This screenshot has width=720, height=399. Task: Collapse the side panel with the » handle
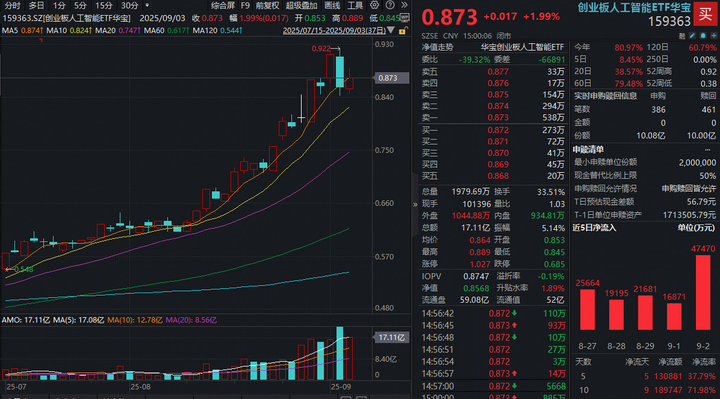[x=415, y=204]
